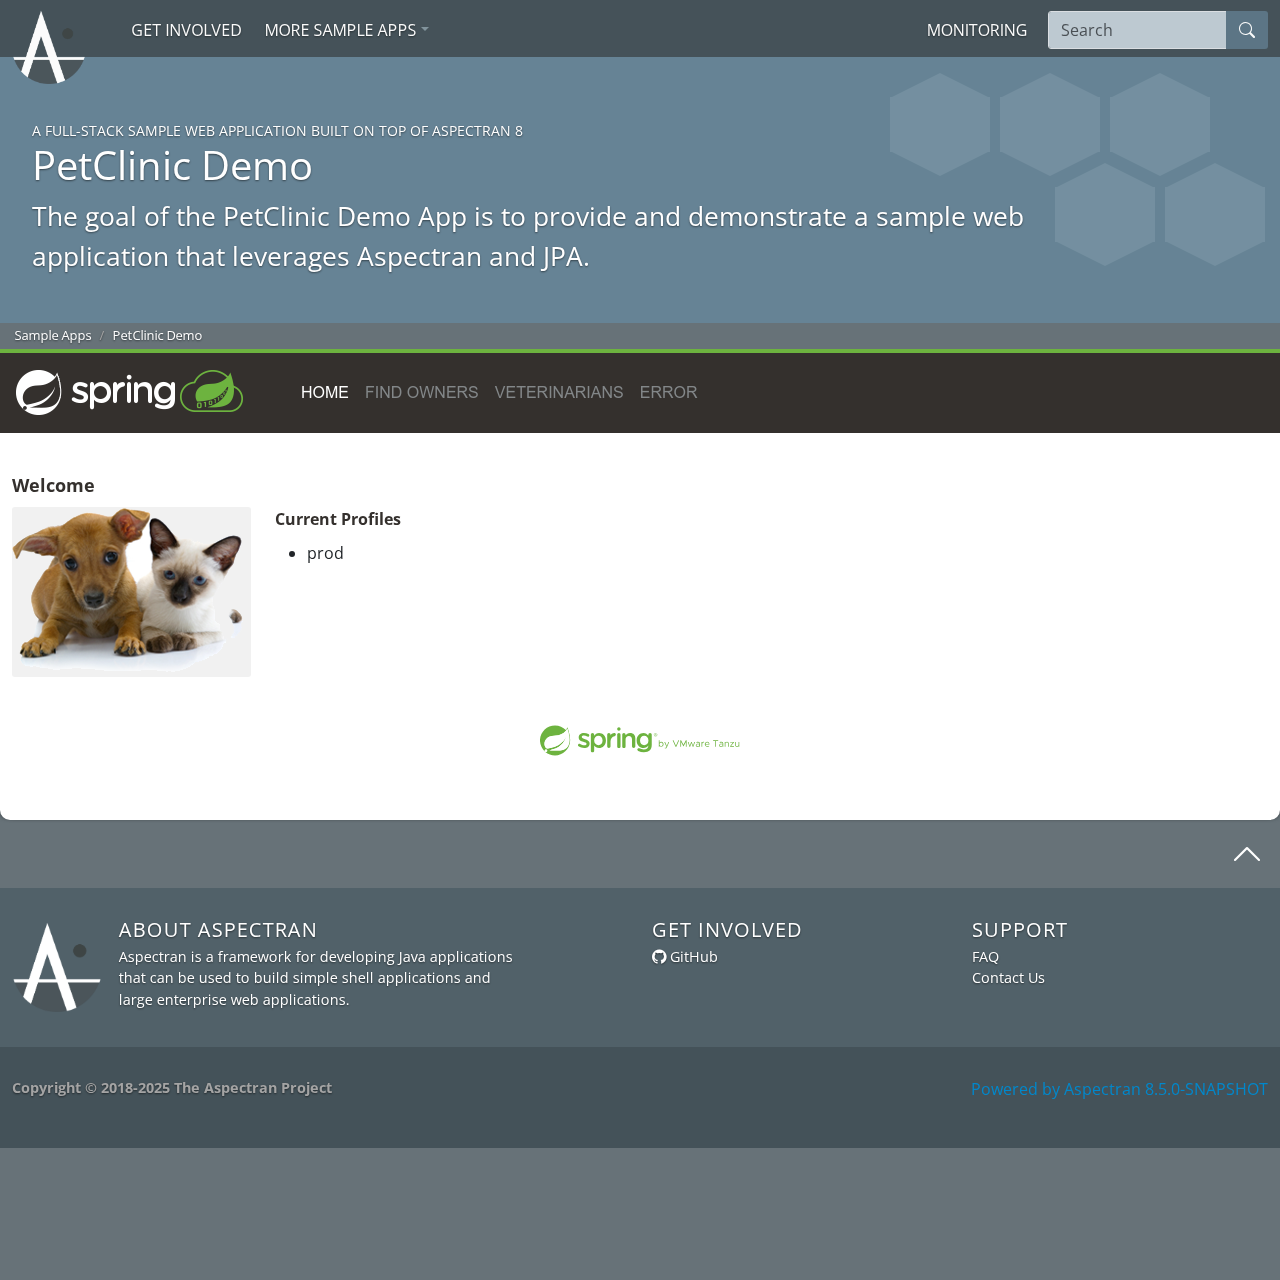Click the Aspectran logo in top navigation
This screenshot has width=1280, height=1280.
(x=49, y=47)
